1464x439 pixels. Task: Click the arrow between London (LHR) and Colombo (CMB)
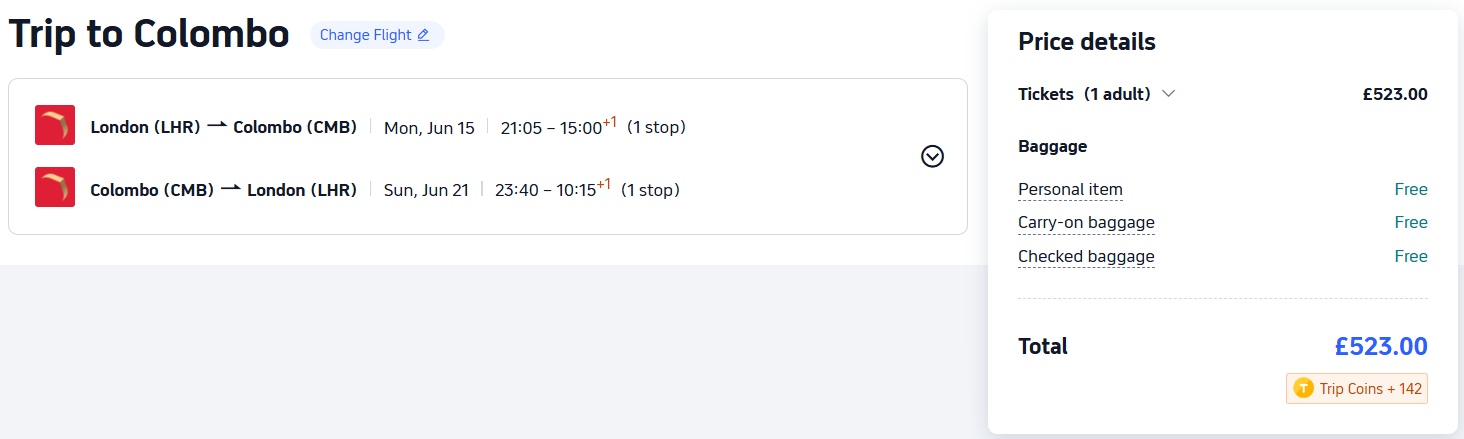217,127
